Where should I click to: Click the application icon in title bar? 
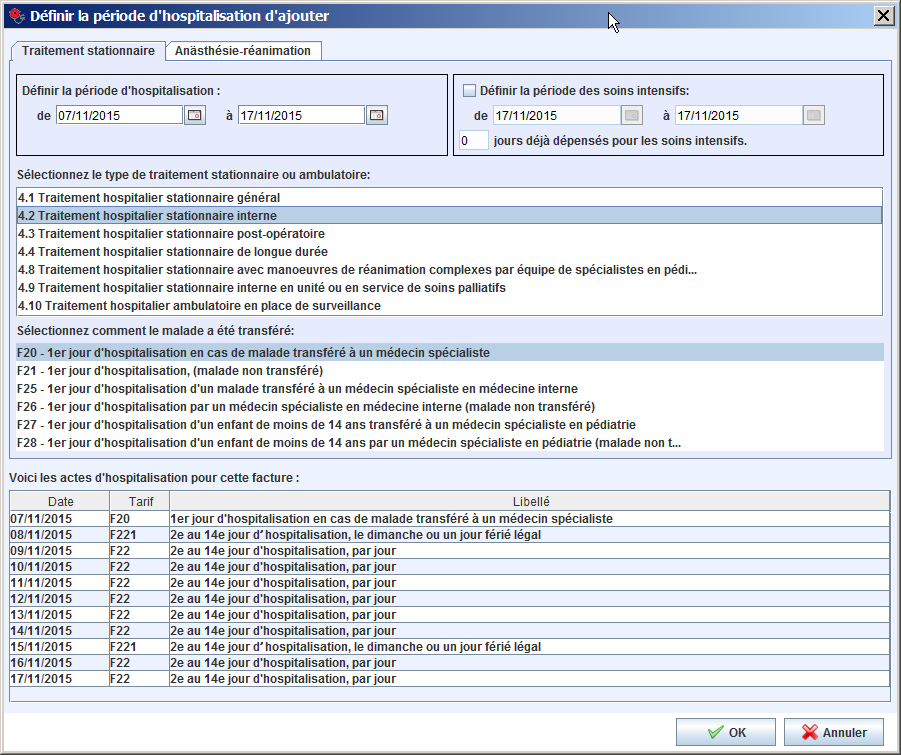click(x=16, y=16)
